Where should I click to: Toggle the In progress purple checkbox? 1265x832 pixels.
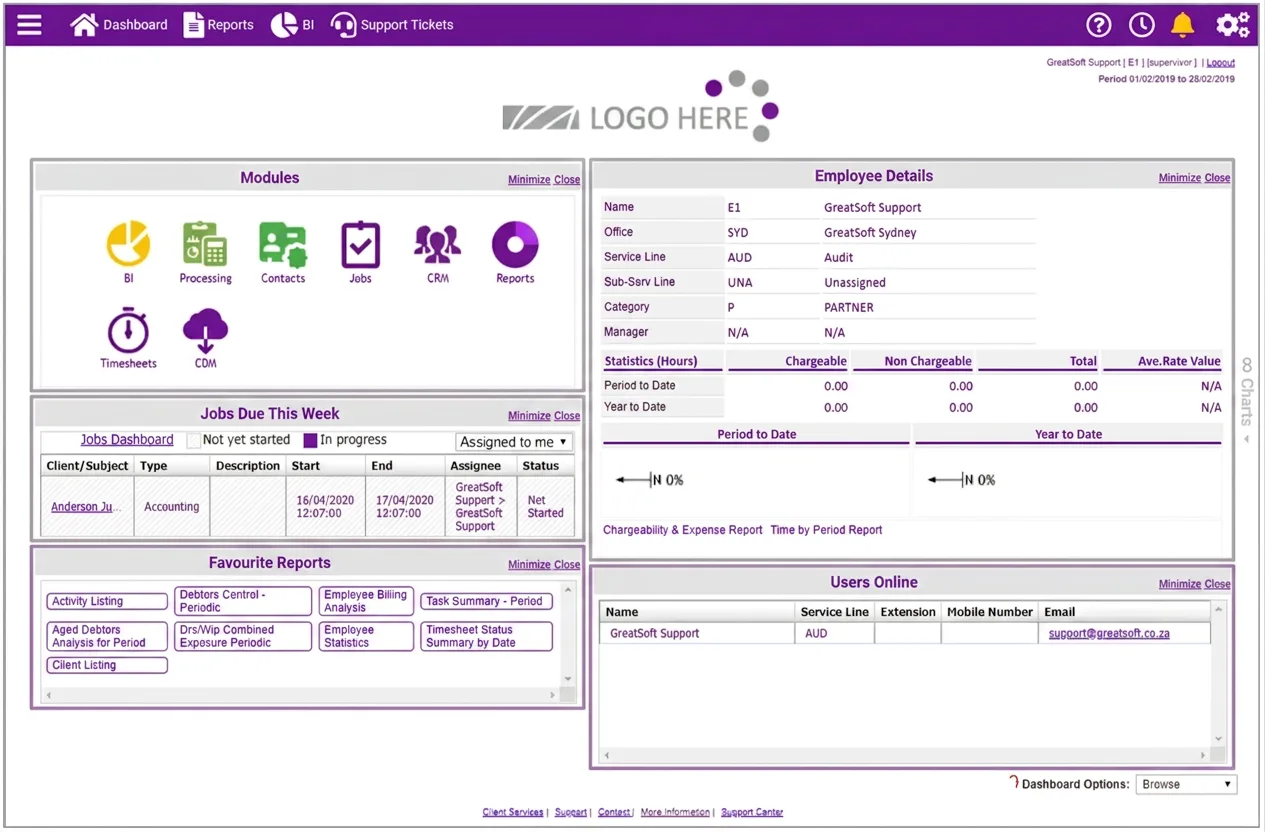310,441
